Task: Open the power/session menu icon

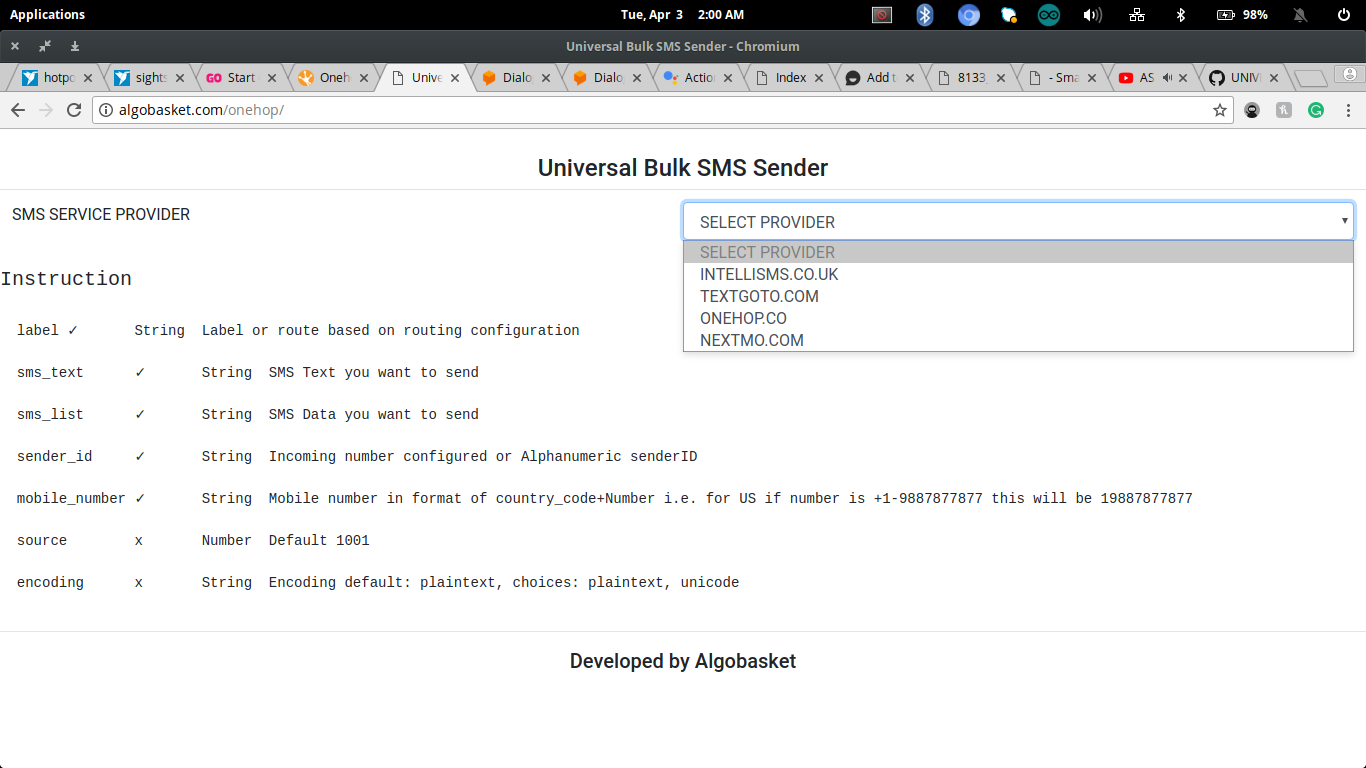Action: point(1344,15)
